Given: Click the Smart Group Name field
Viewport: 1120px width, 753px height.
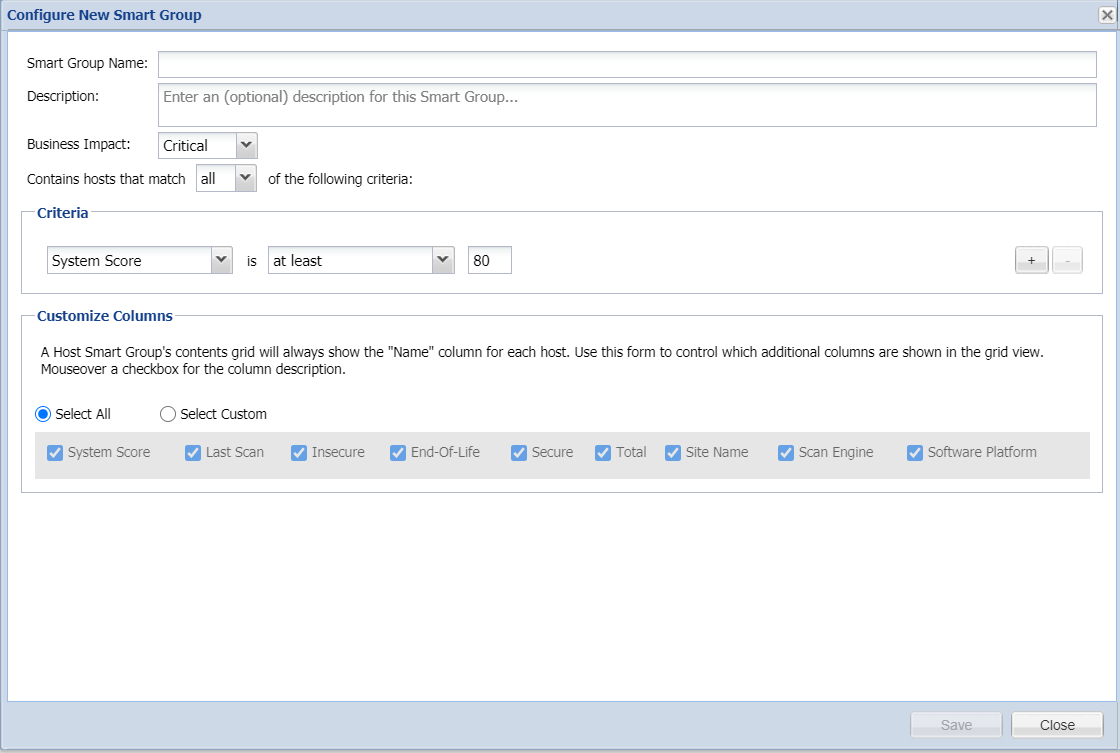Looking at the screenshot, I should click(627, 64).
